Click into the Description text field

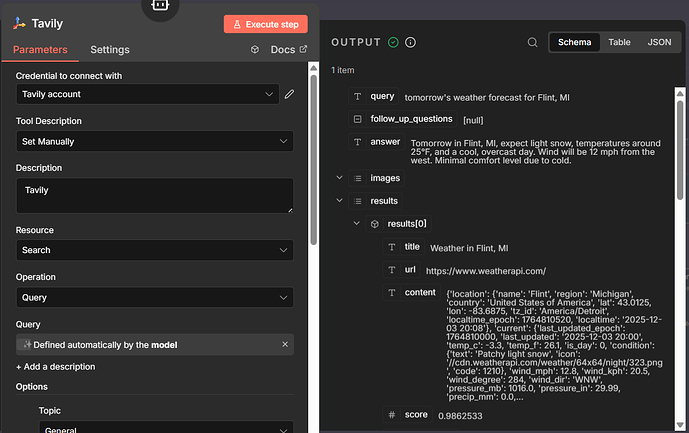coord(154,195)
